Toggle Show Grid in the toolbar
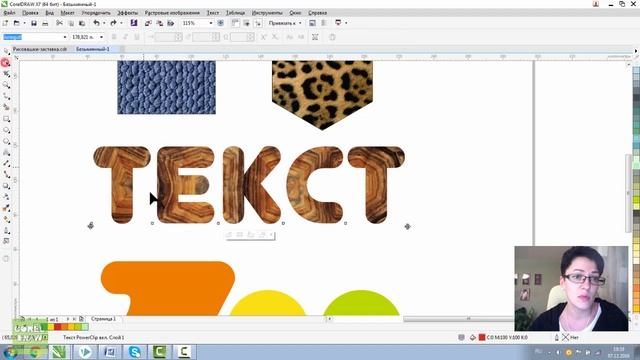 [247, 23]
